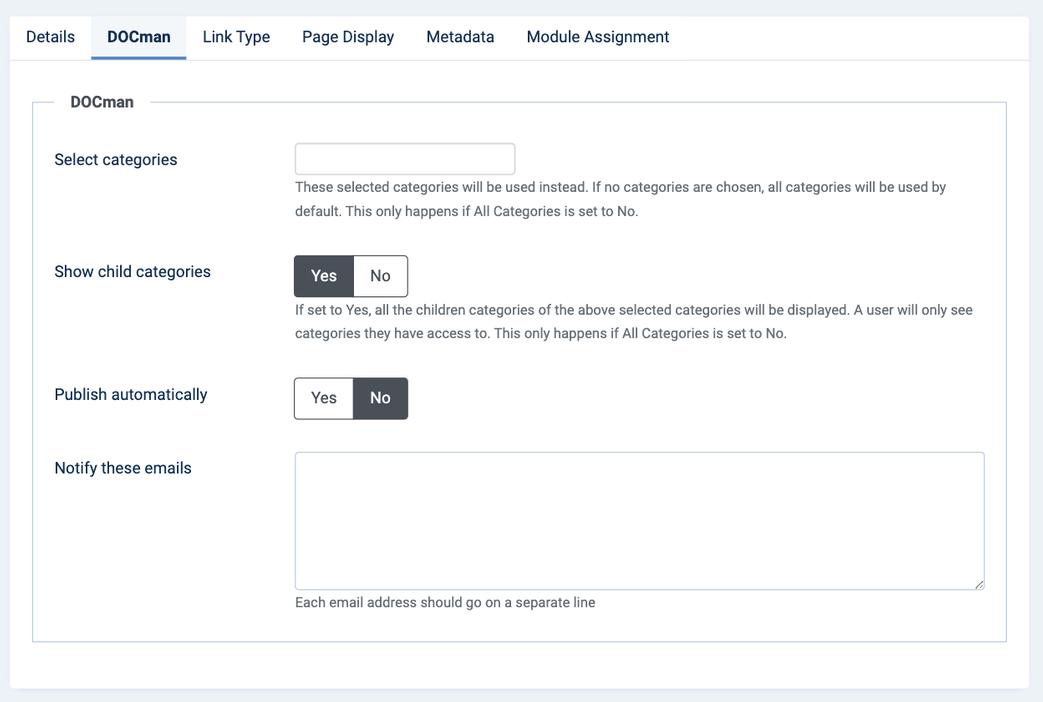Focus the Notify these emails text area
This screenshot has width=1043, height=702.
click(x=639, y=521)
